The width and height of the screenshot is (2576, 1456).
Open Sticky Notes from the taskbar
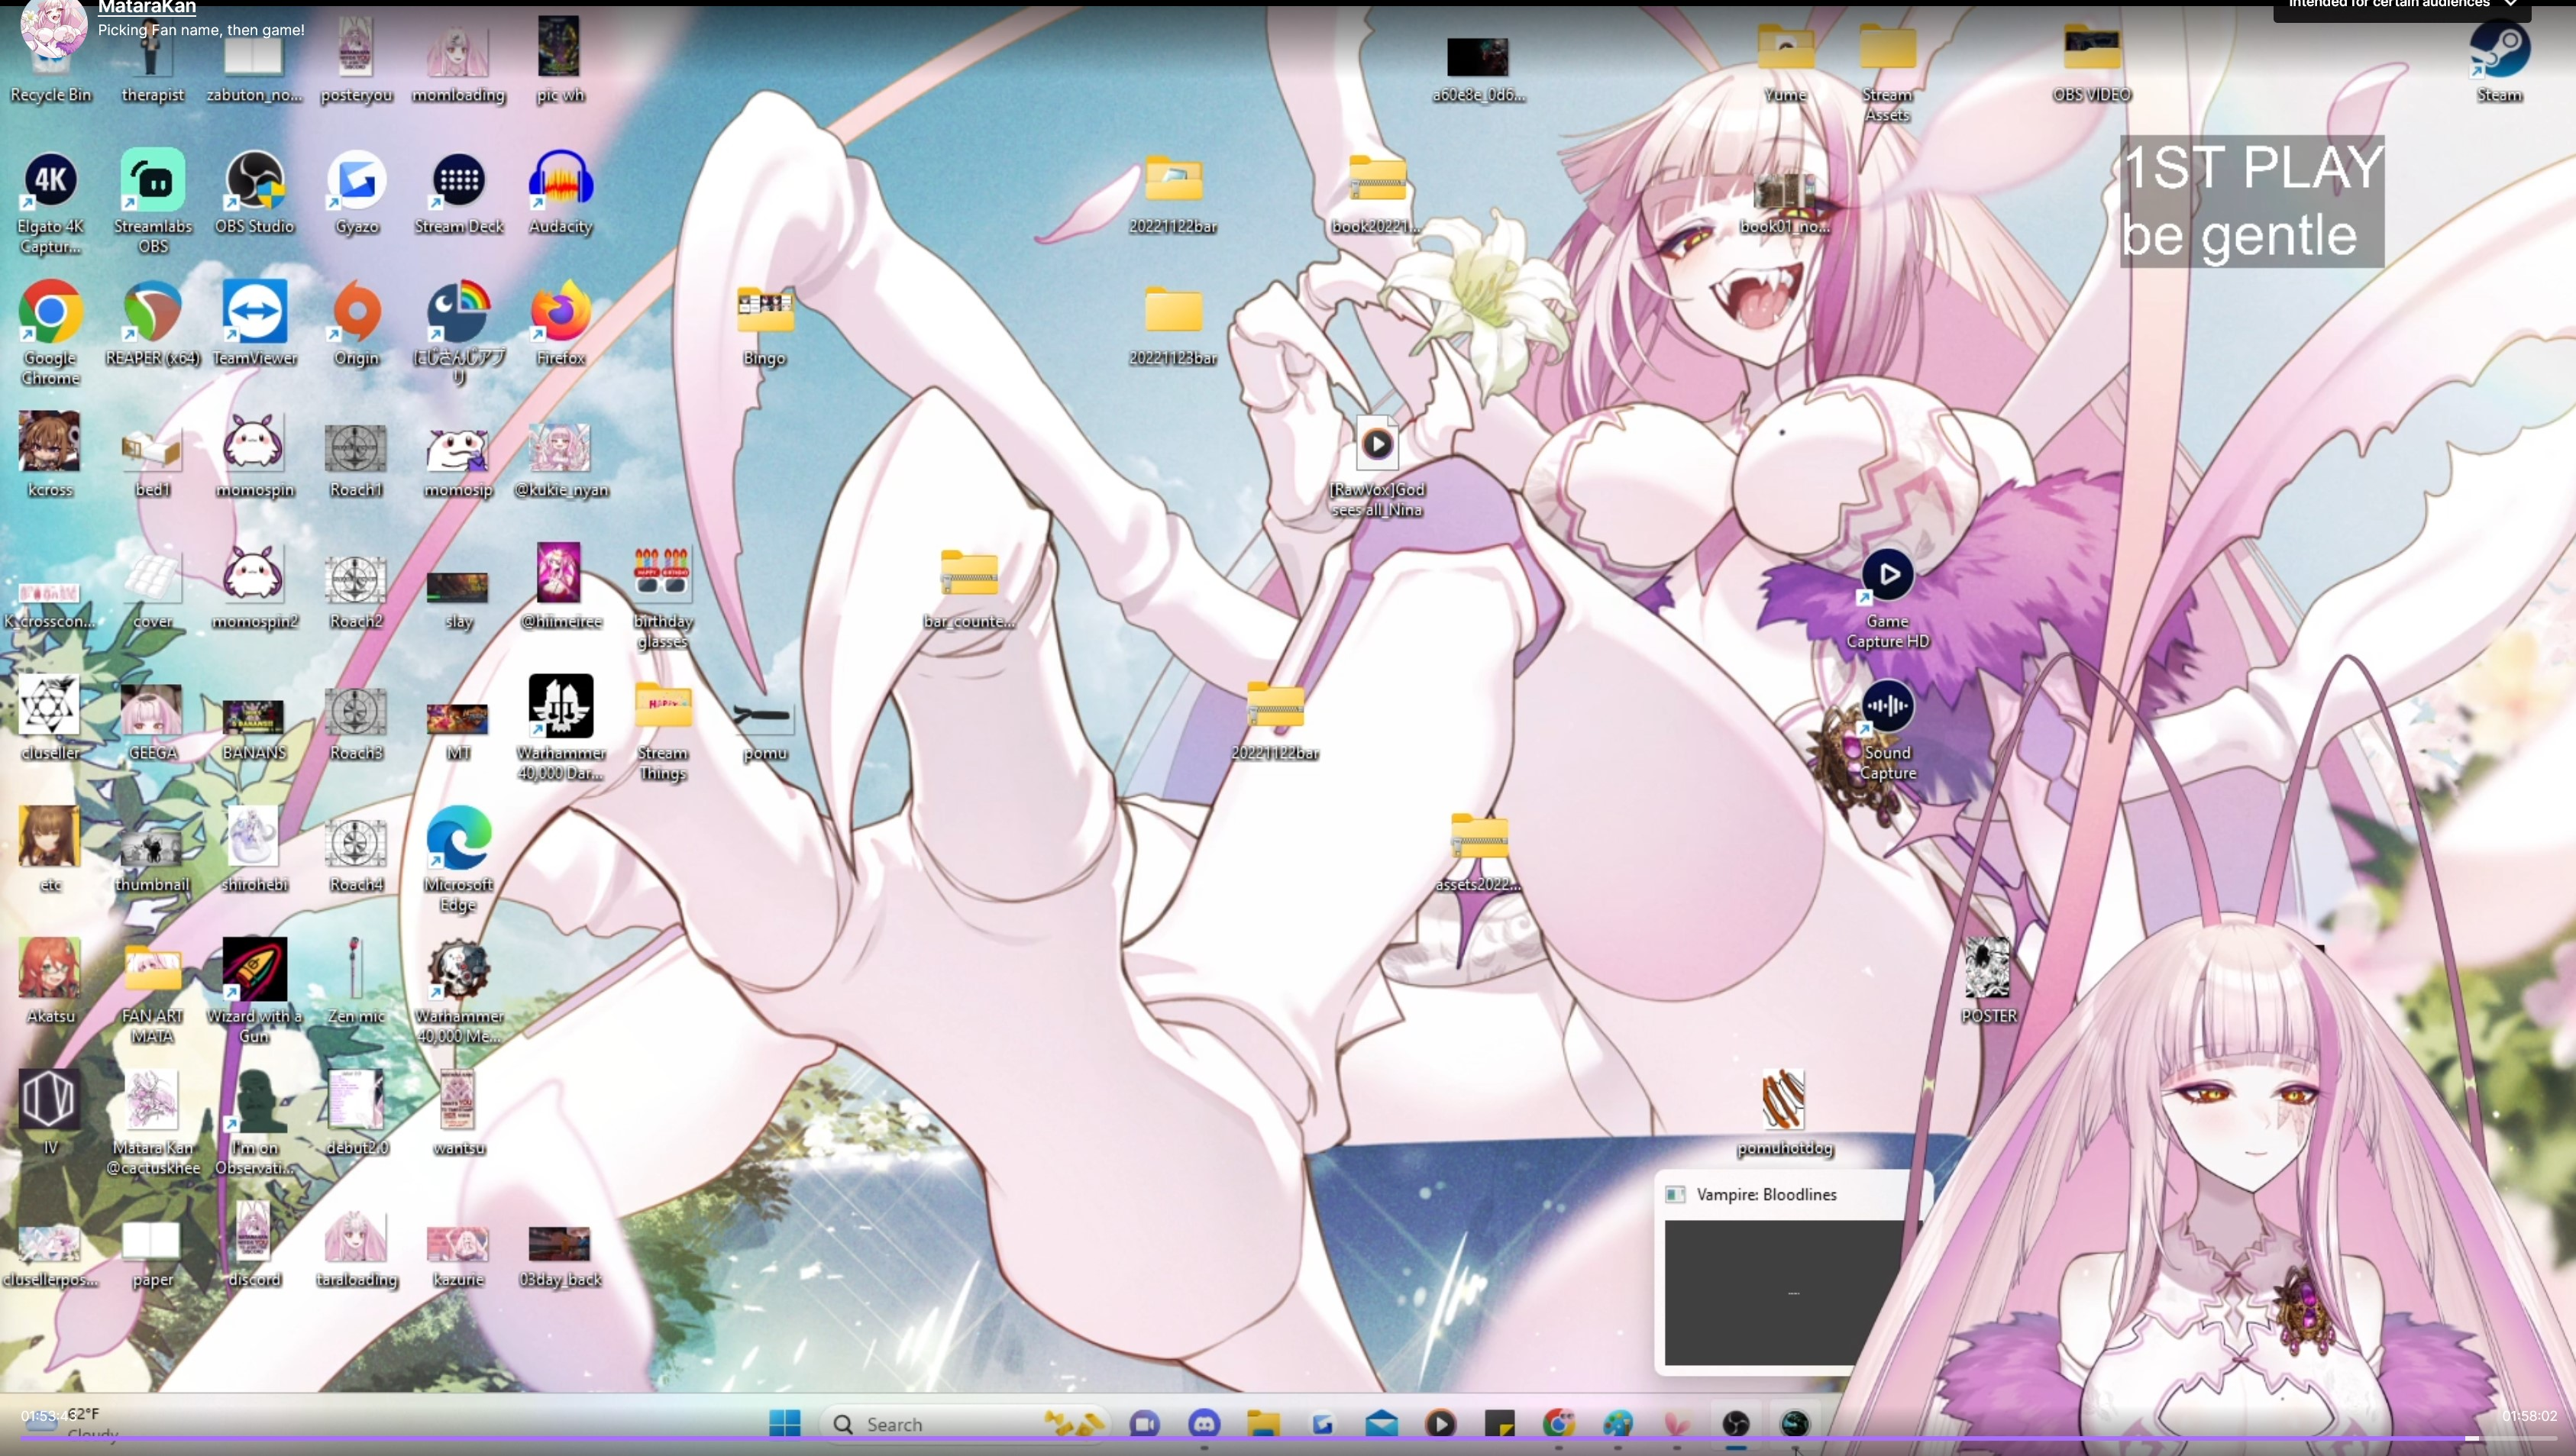tap(1499, 1423)
